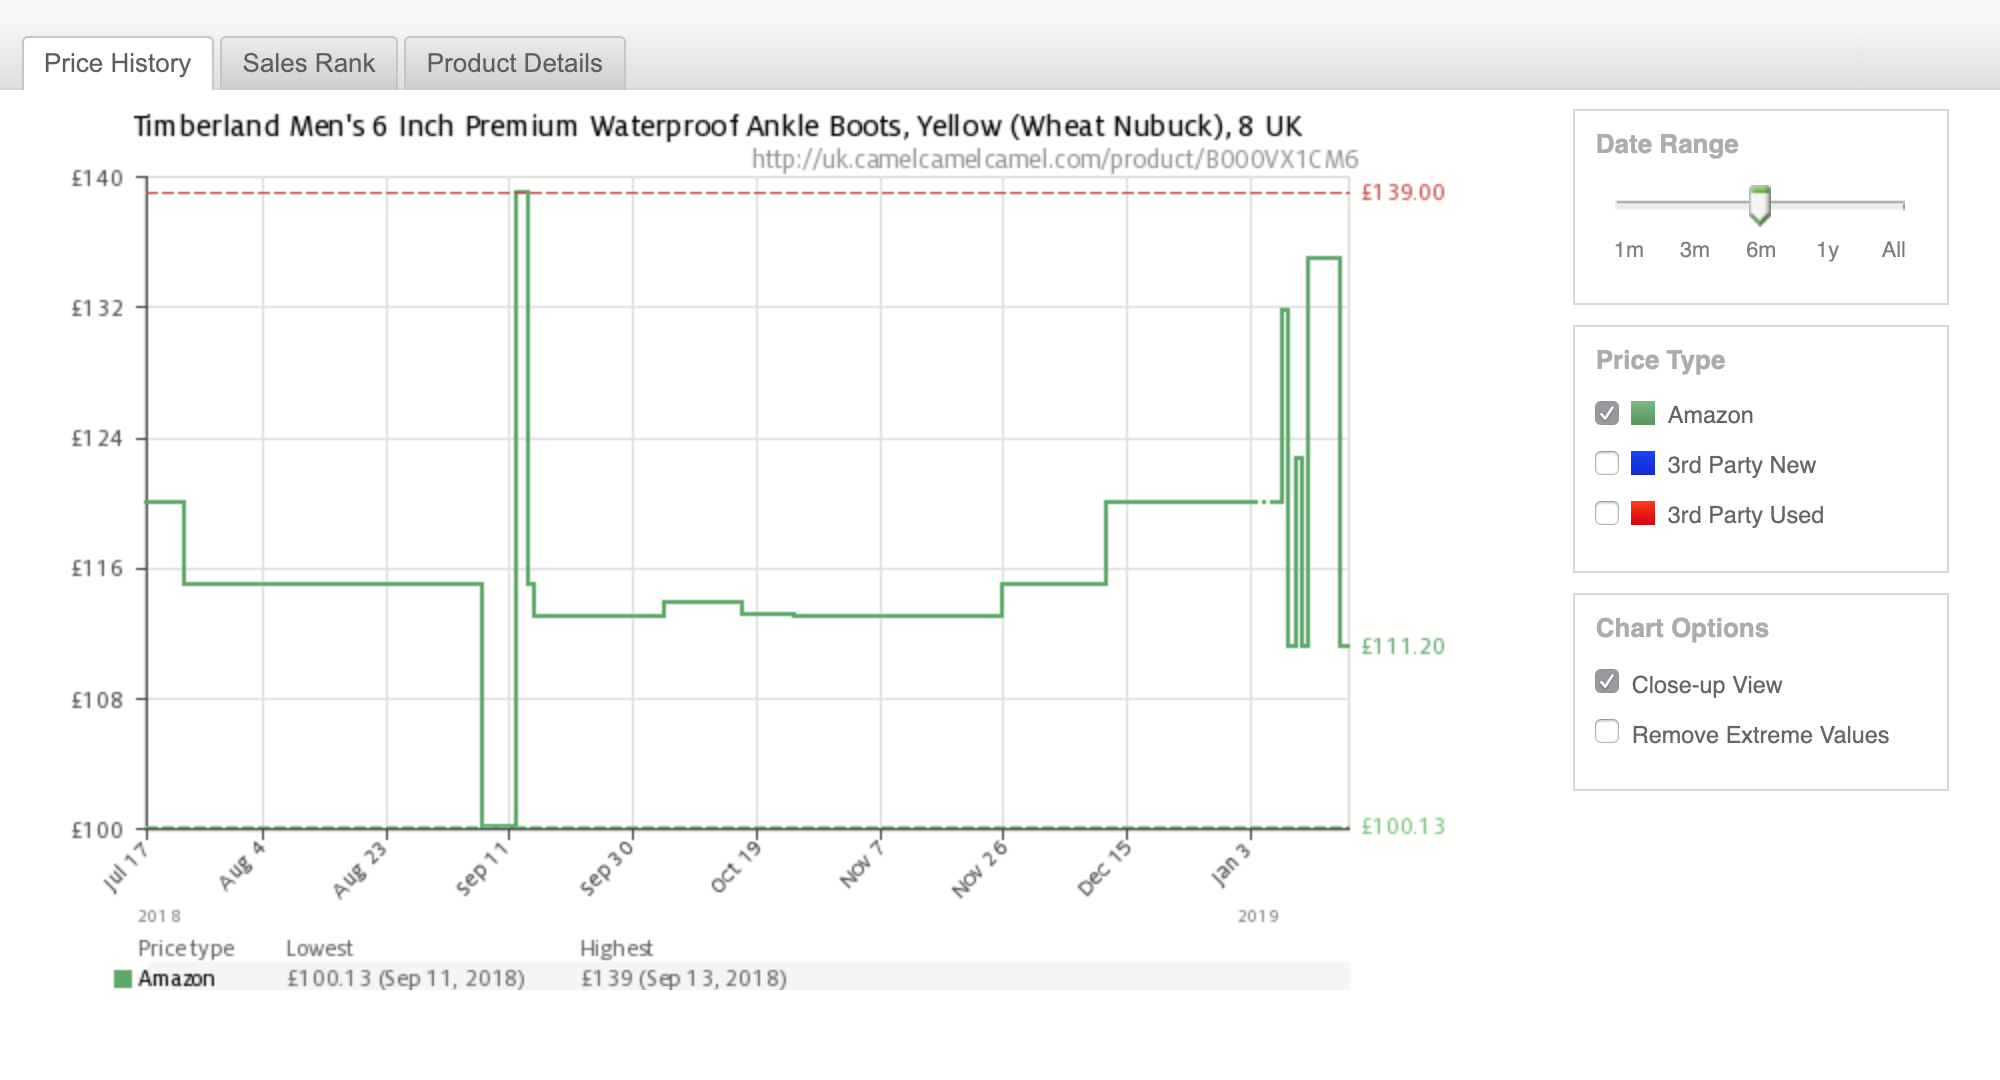
Task: Click the £111.20 current price label
Action: tap(1402, 646)
